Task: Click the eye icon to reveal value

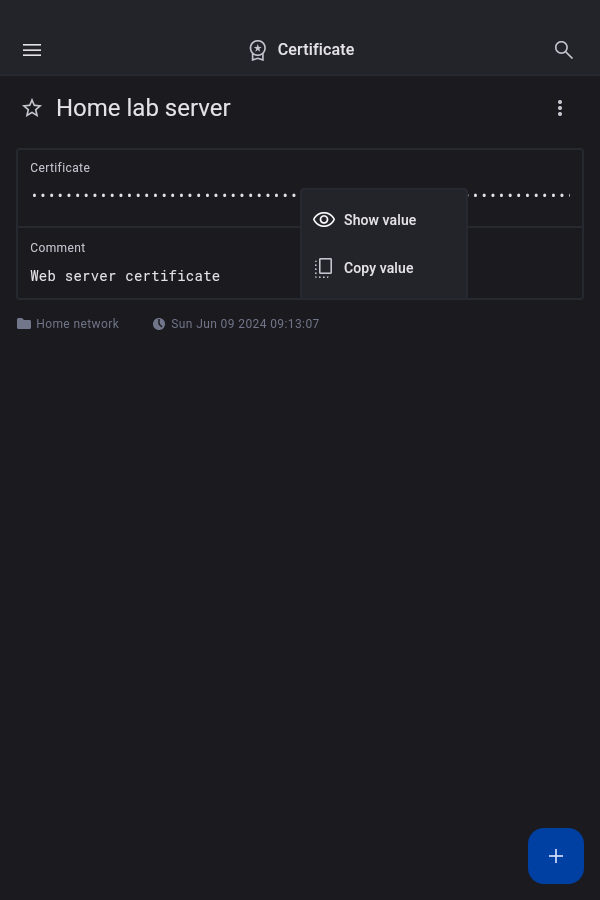Action: click(x=324, y=220)
